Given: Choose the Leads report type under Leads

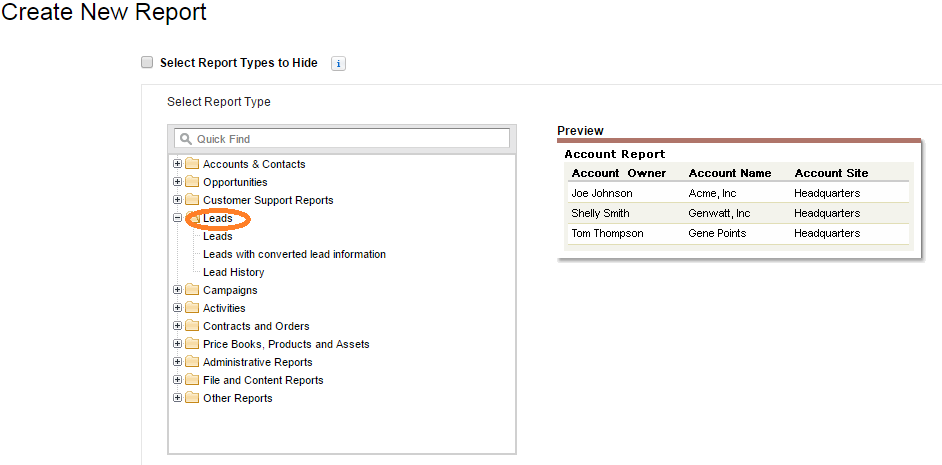Looking at the screenshot, I should 217,236.
